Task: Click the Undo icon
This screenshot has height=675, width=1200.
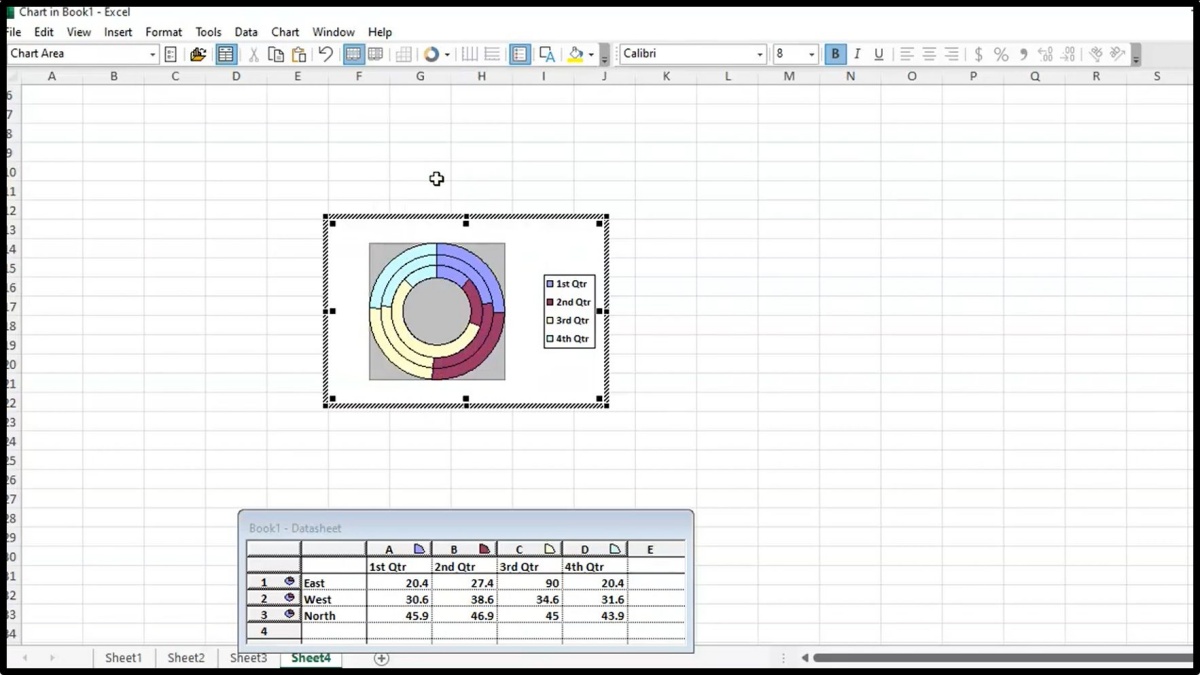Action: click(325, 54)
